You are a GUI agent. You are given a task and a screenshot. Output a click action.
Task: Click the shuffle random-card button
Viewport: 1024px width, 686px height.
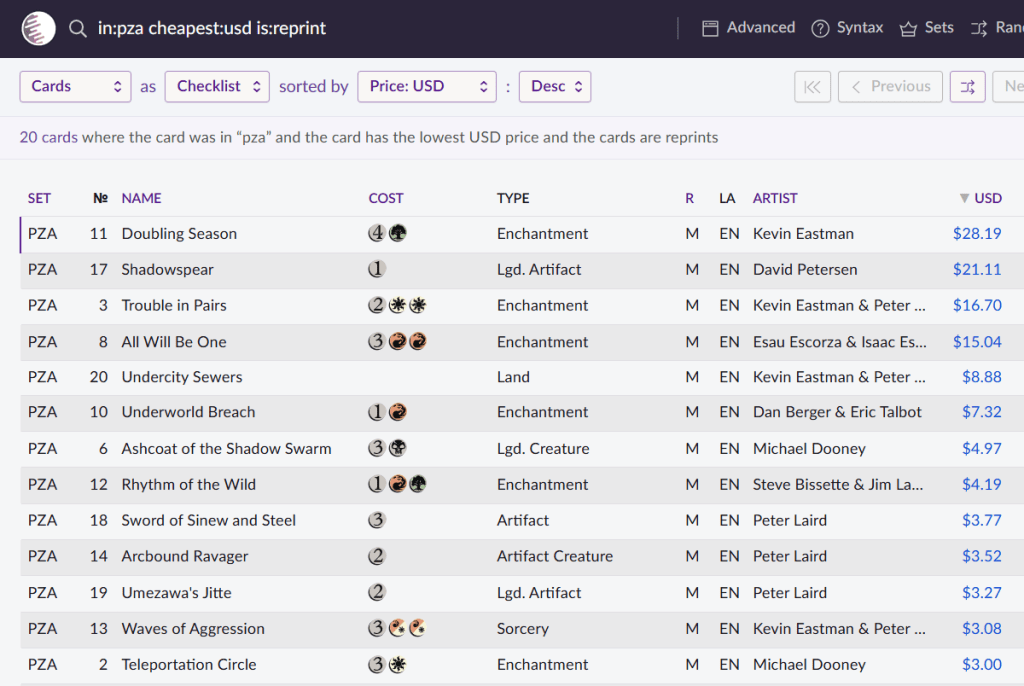(967, 87)
